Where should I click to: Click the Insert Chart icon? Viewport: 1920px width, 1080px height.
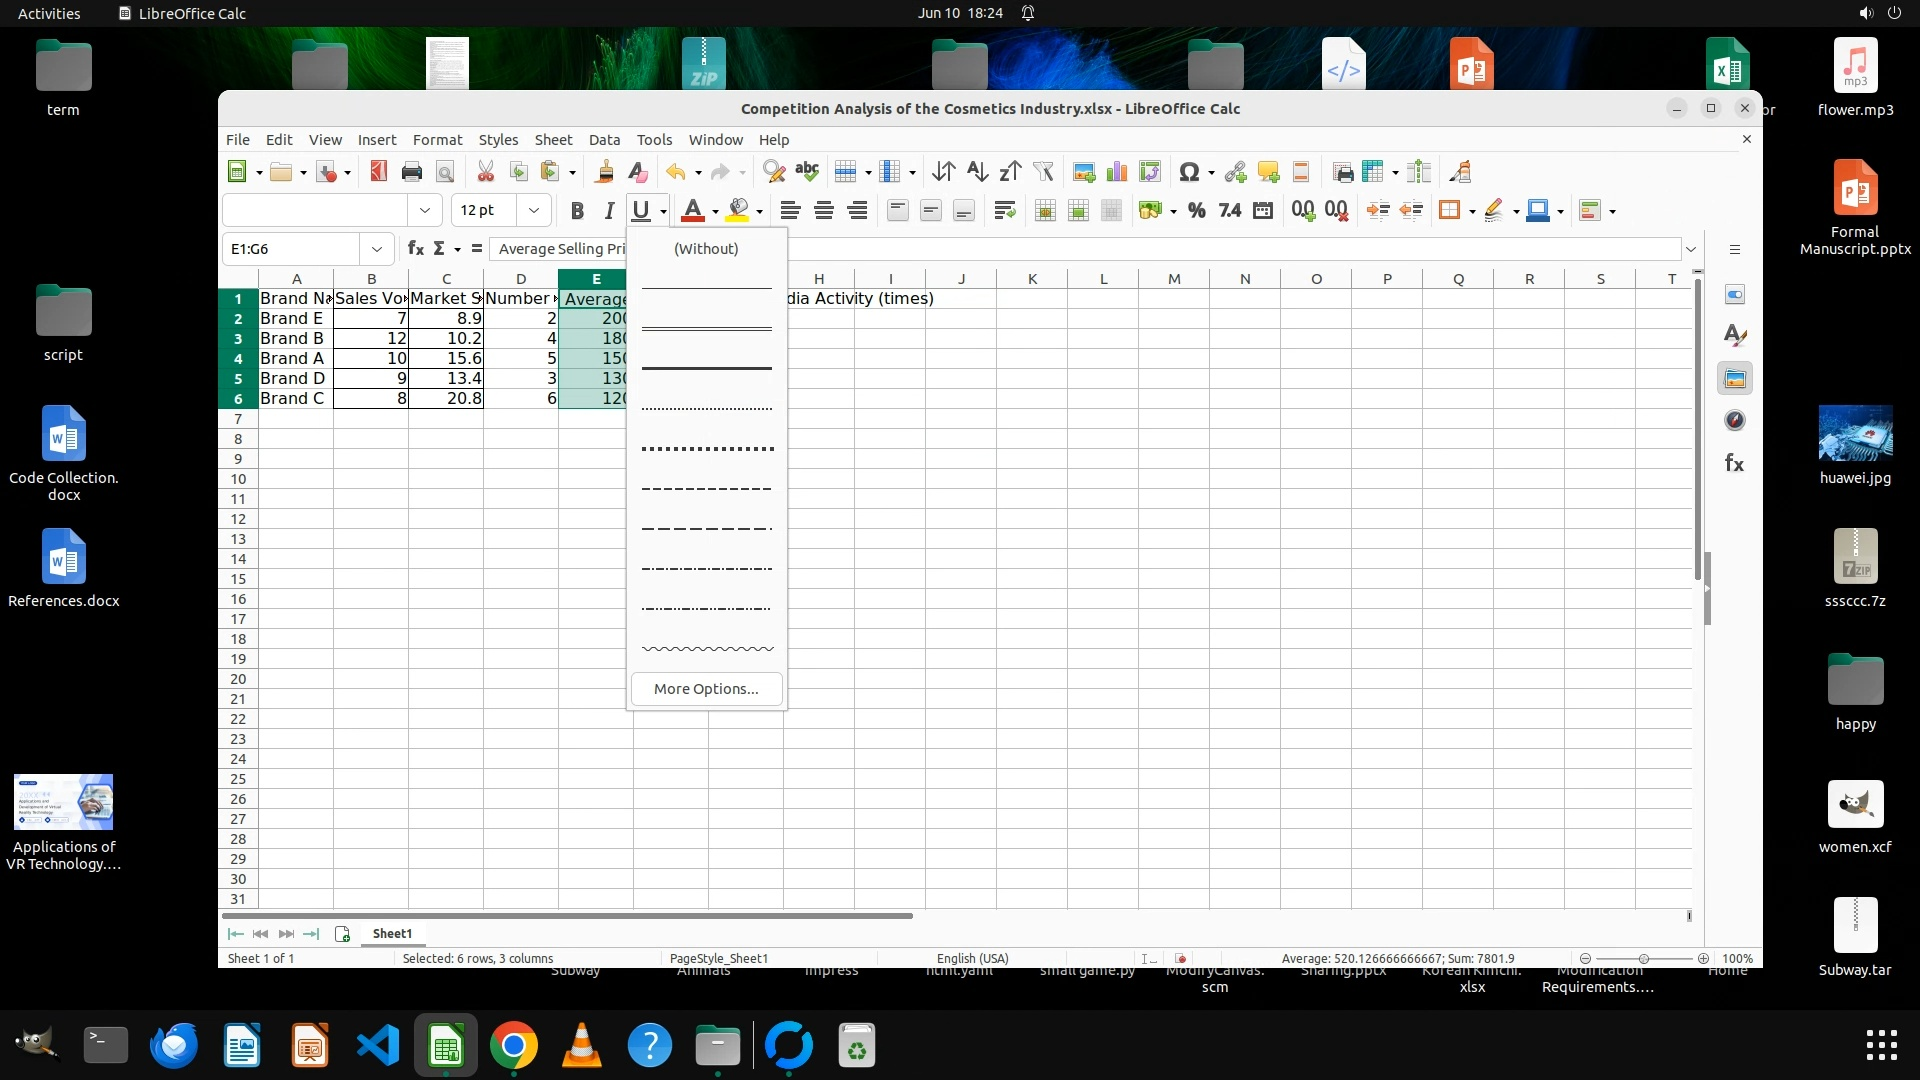point(1117,172)
